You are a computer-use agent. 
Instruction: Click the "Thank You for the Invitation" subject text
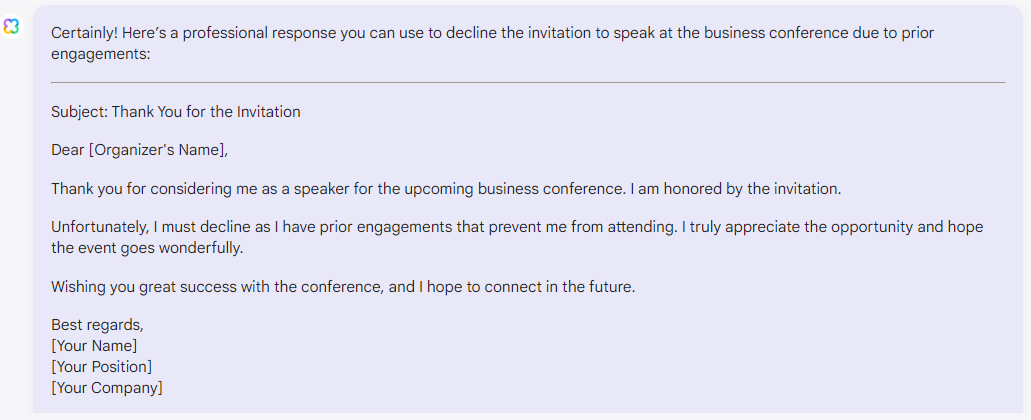206,112
